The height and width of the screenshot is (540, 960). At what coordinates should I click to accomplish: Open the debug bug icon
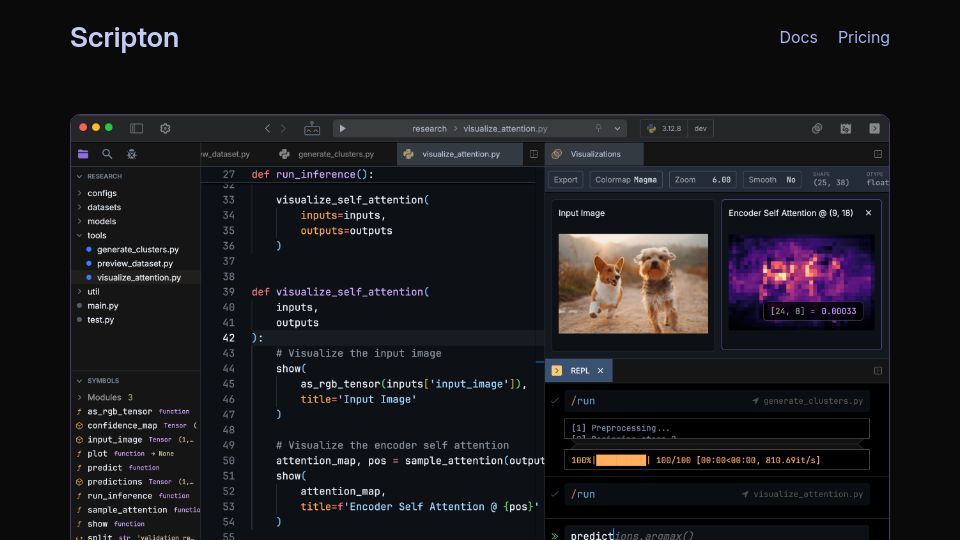coord(132,154)
